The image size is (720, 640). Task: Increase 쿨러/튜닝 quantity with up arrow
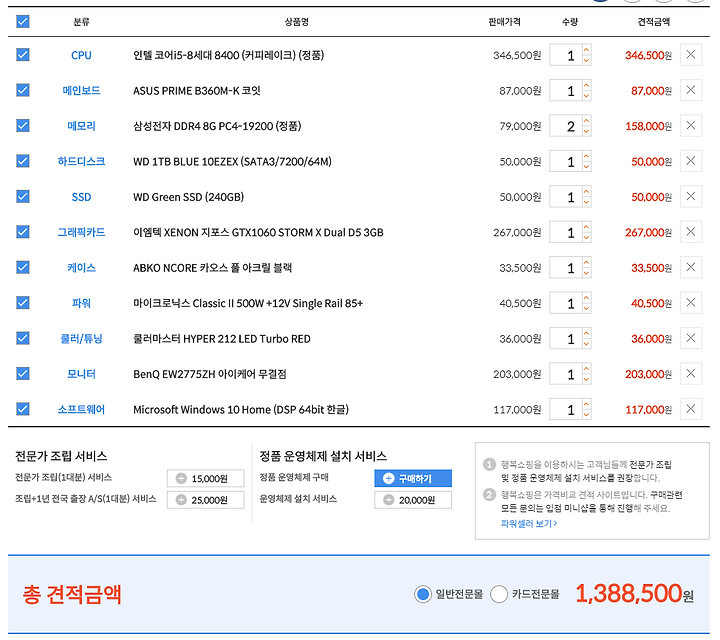click(586, 333)
